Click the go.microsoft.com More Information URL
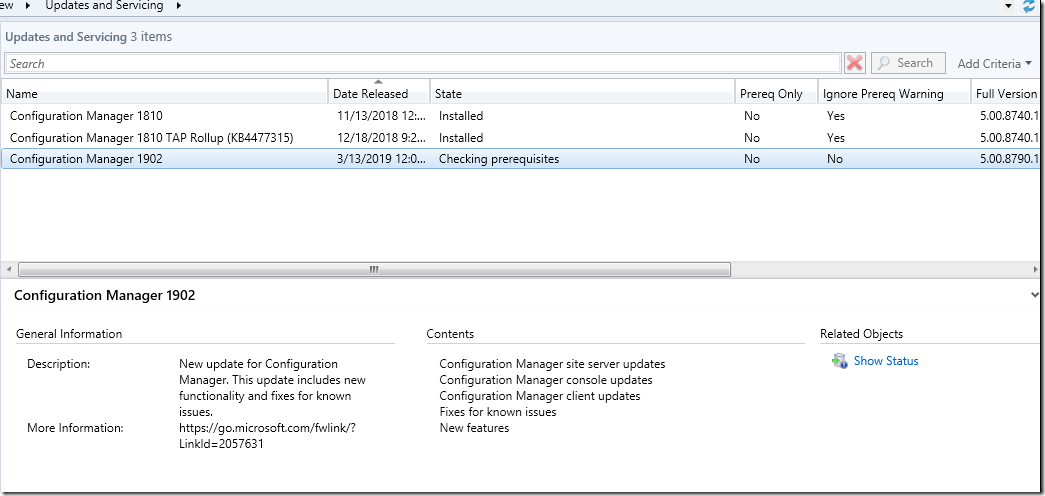Screen dimensions: 1045x496 pos(267,435)
